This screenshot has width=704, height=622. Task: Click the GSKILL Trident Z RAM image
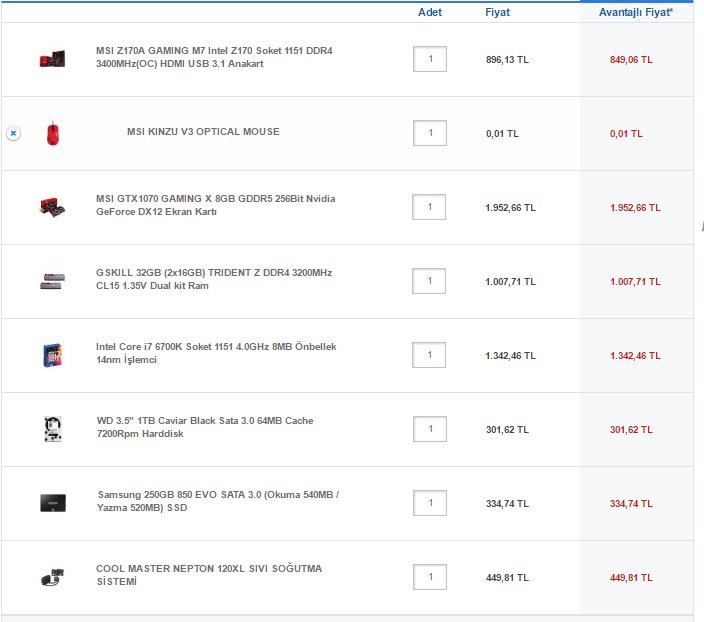(52, 281)
